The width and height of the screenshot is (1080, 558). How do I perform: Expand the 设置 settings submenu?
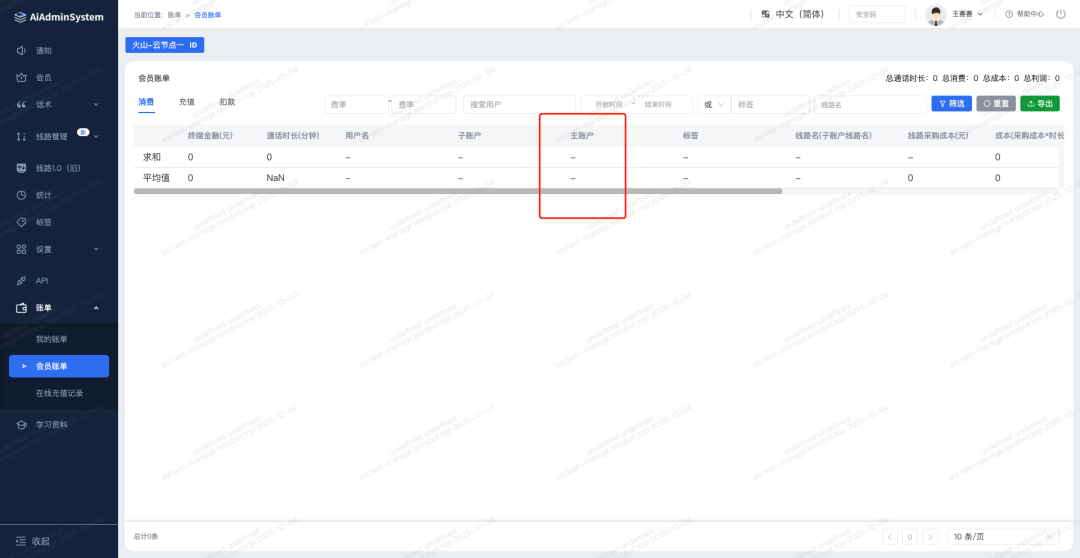[96, 249]
